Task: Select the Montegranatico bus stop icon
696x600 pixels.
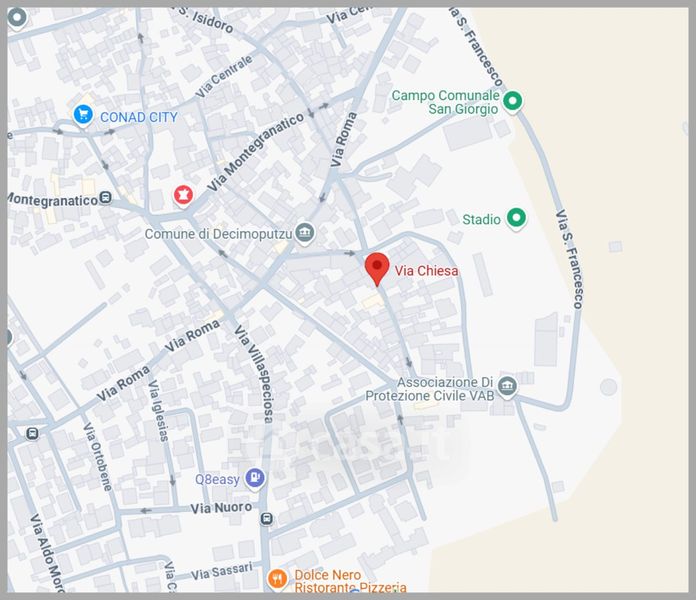Action: click(105, 197)
